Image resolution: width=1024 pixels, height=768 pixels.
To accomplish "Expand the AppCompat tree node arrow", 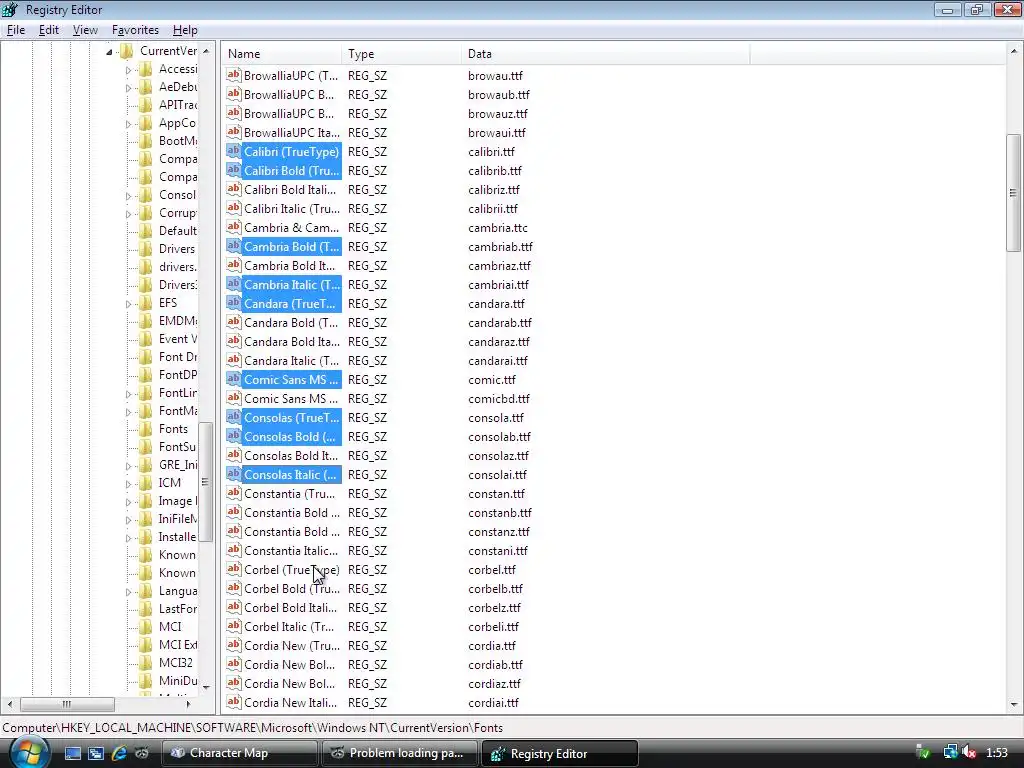I will [x=129, y=124].
